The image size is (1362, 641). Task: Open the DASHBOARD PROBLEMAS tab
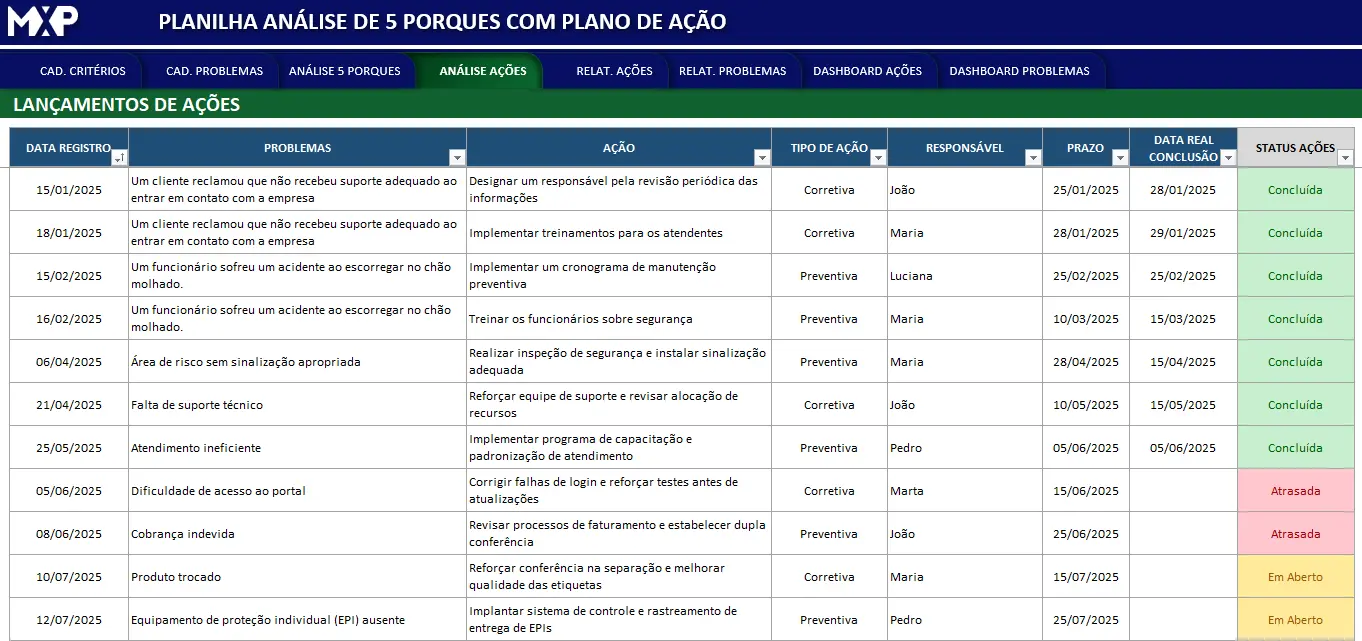[x=1019, y=71]
